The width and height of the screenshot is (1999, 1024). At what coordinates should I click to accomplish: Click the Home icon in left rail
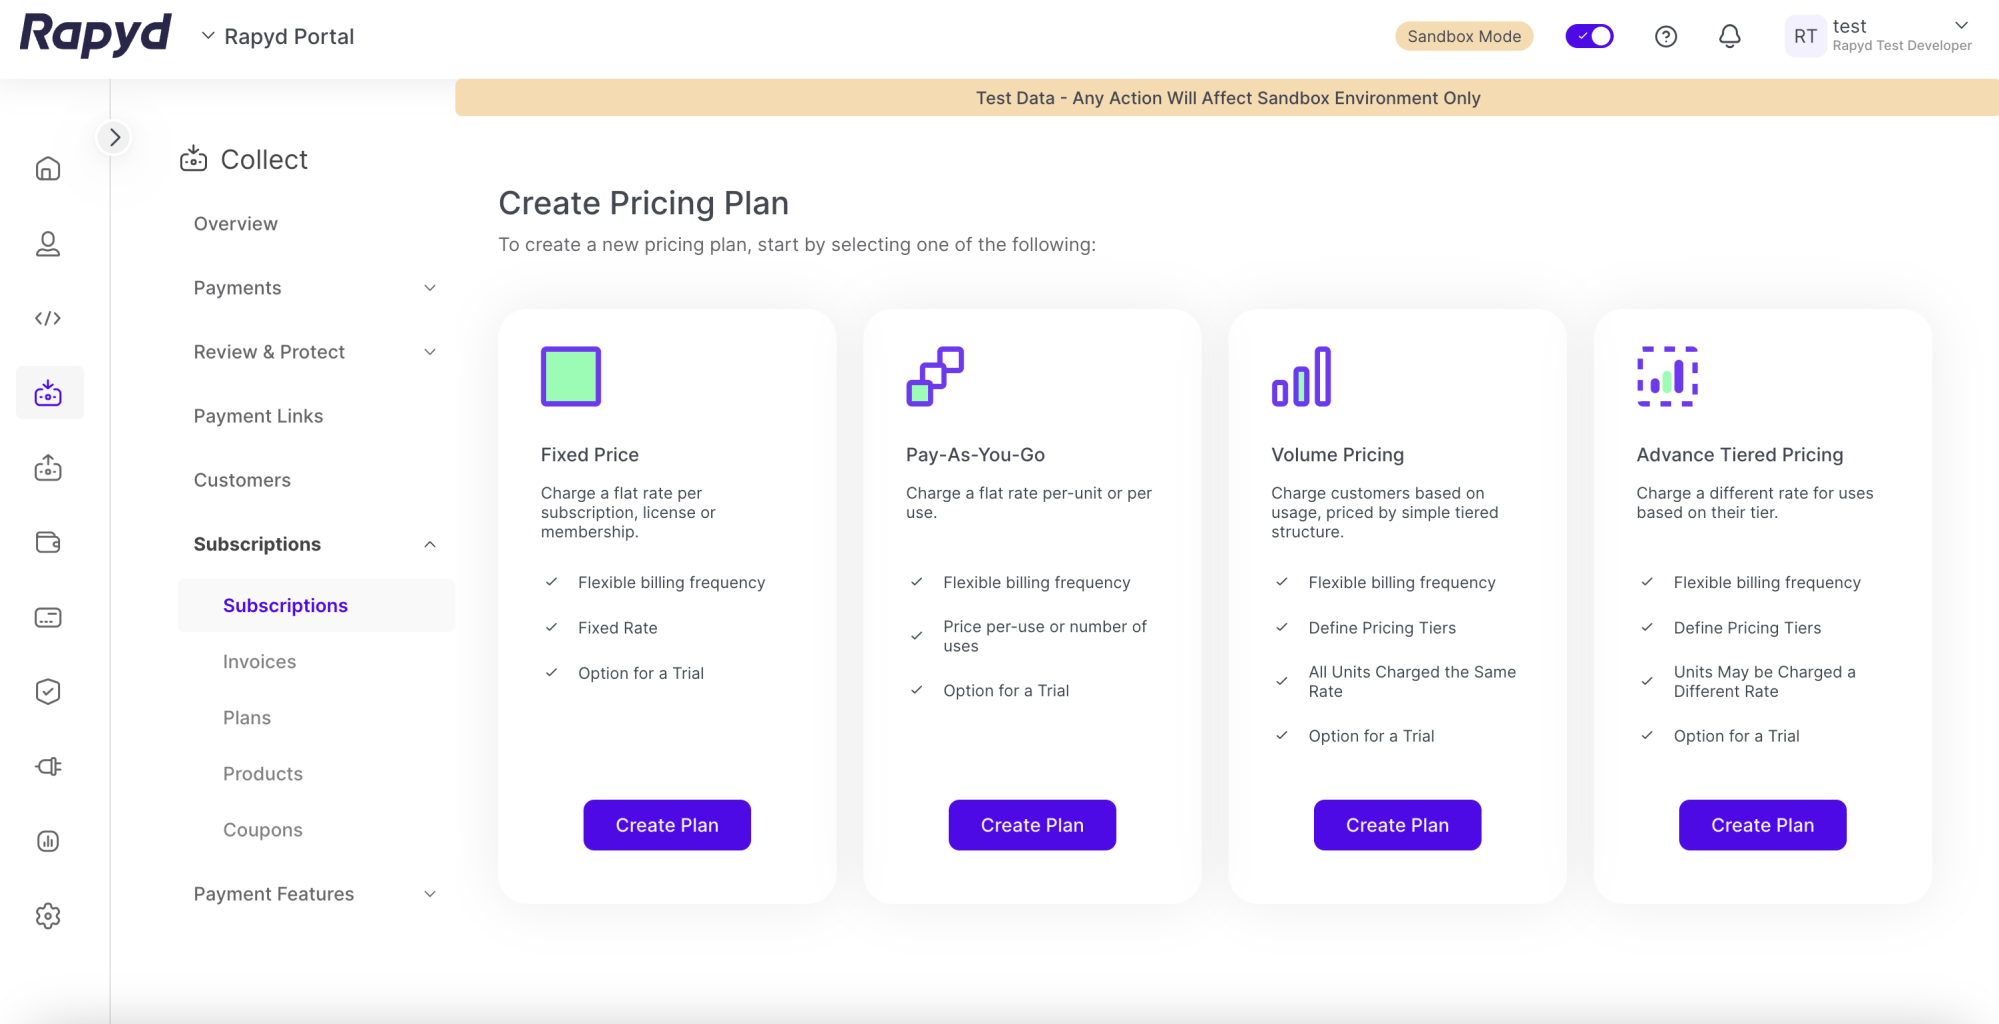pos(48,169)
